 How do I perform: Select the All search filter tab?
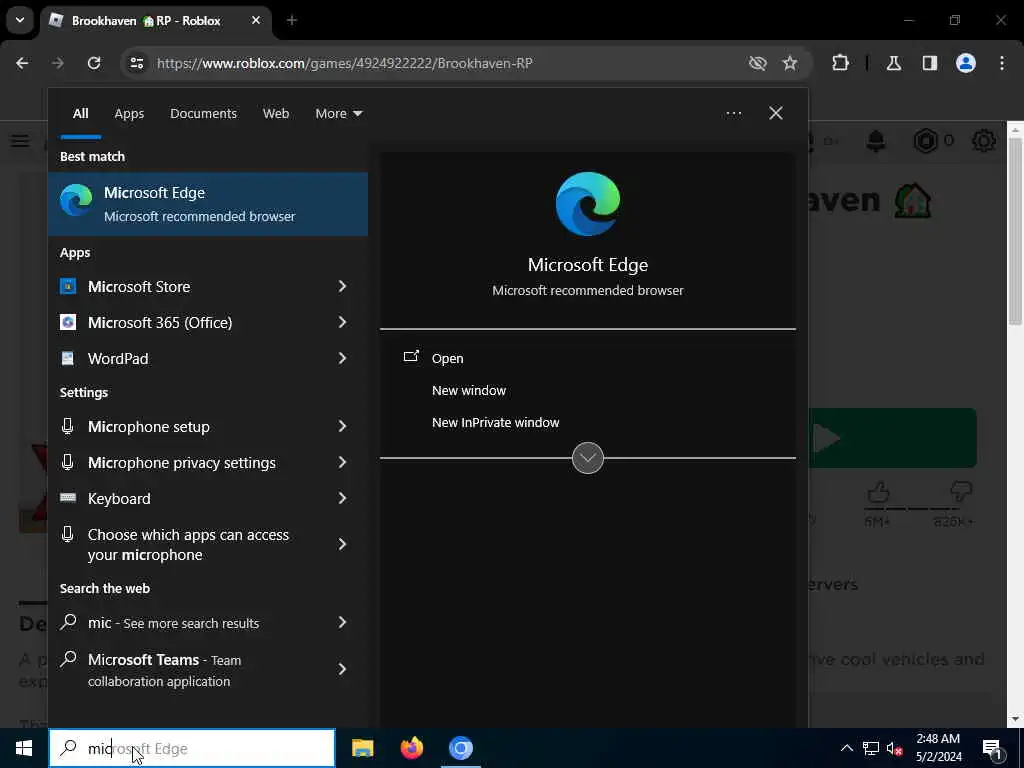click(80, 114)
